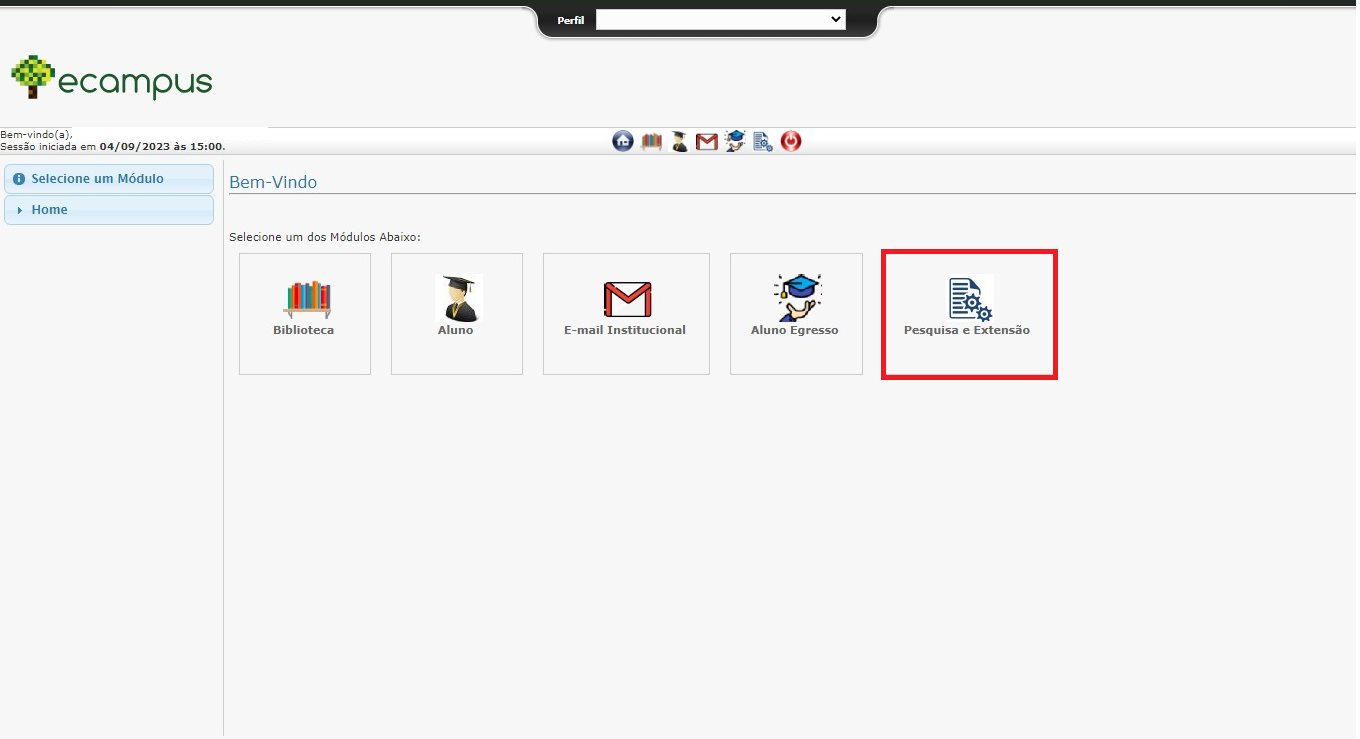1360x739 pixels.
Task: Click the 'E-mail Institucional' tile label
Action: click(625, 330)
